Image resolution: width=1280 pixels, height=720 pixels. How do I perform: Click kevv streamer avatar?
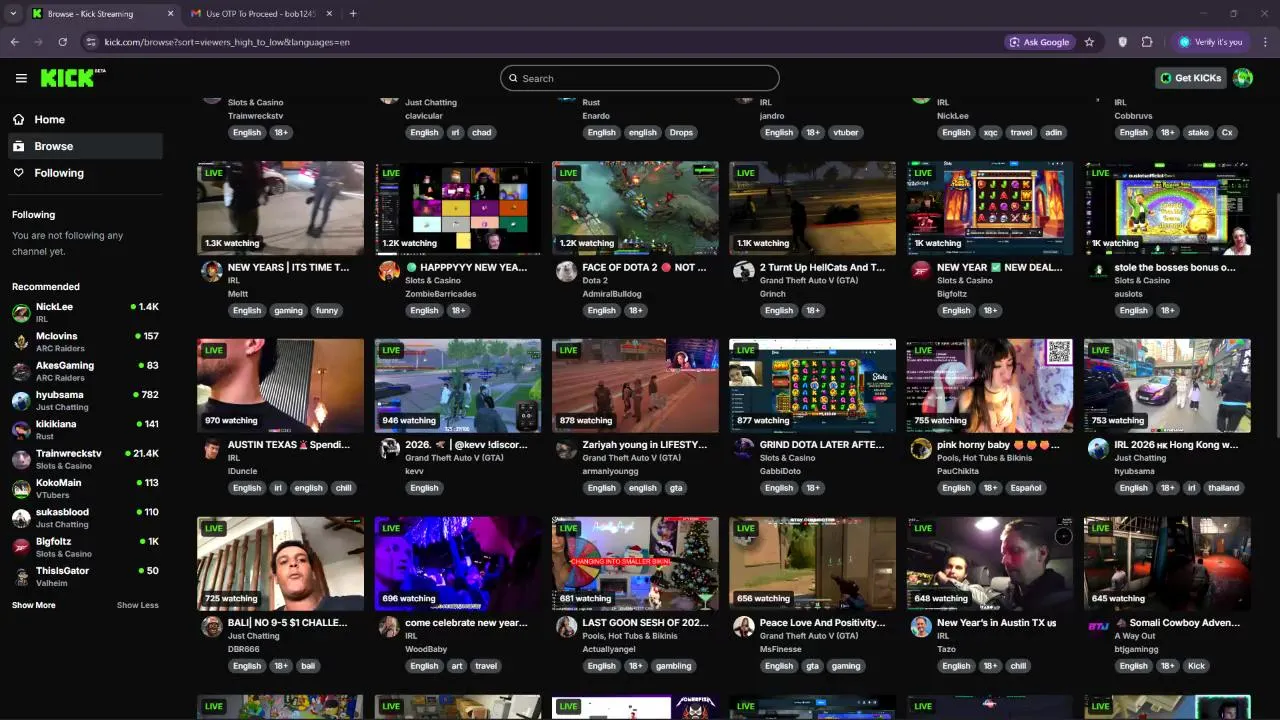[389, 449]
